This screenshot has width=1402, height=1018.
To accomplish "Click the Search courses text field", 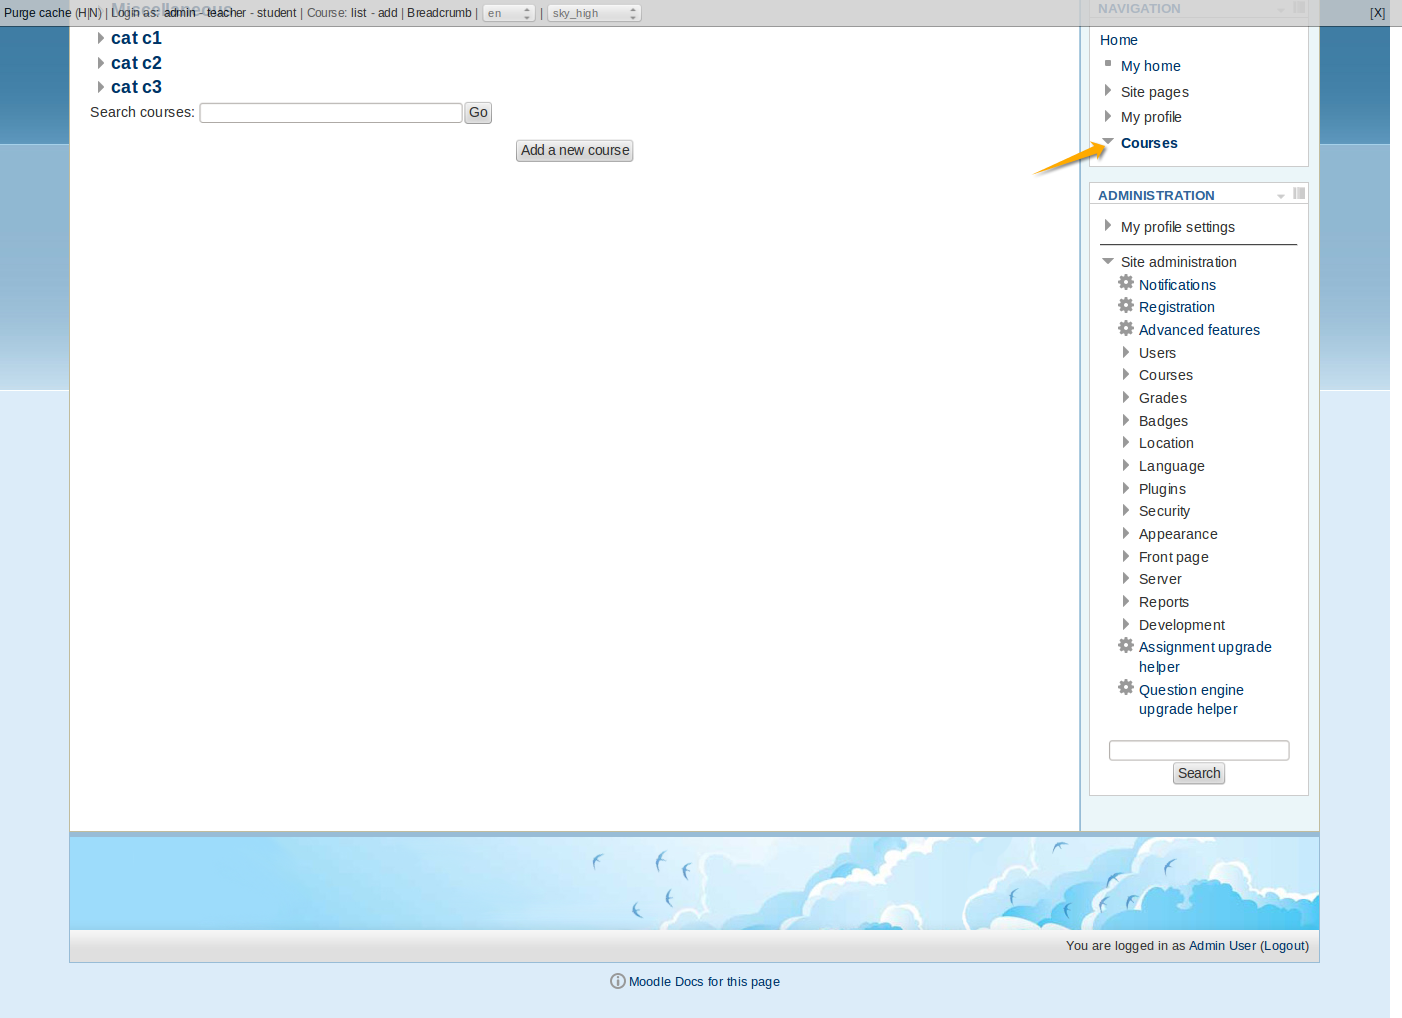I will tap(331, 113).
